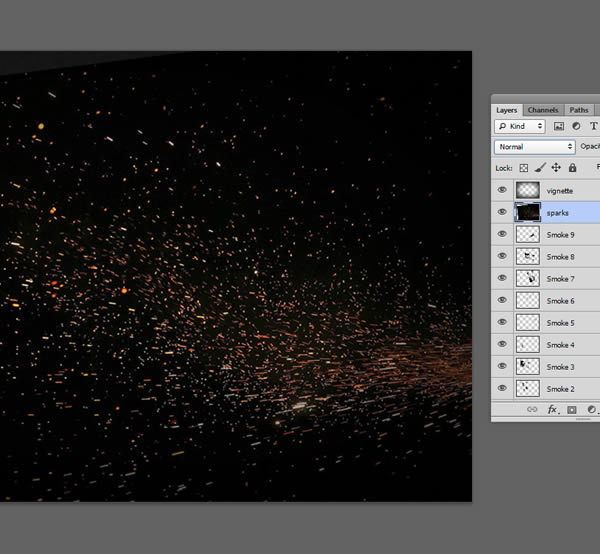Image resolution: width=600 pixels, height=554 pixels.
Task: Enable lock position move icon
Action: pyautogui.click(x=556, y=168)
